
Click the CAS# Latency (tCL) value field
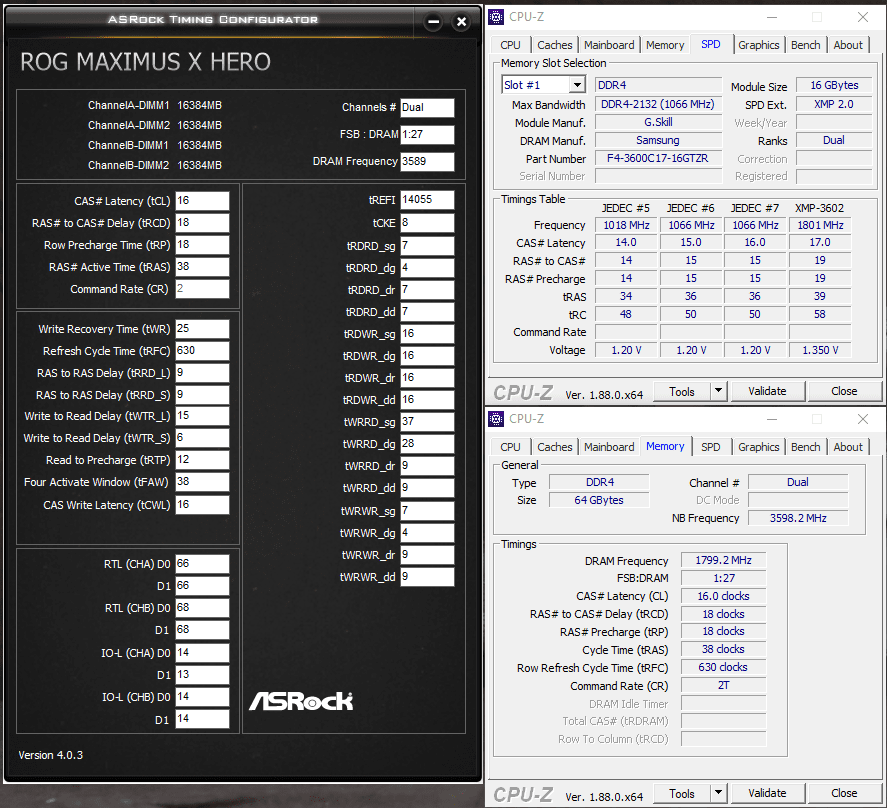click(202, 201)
